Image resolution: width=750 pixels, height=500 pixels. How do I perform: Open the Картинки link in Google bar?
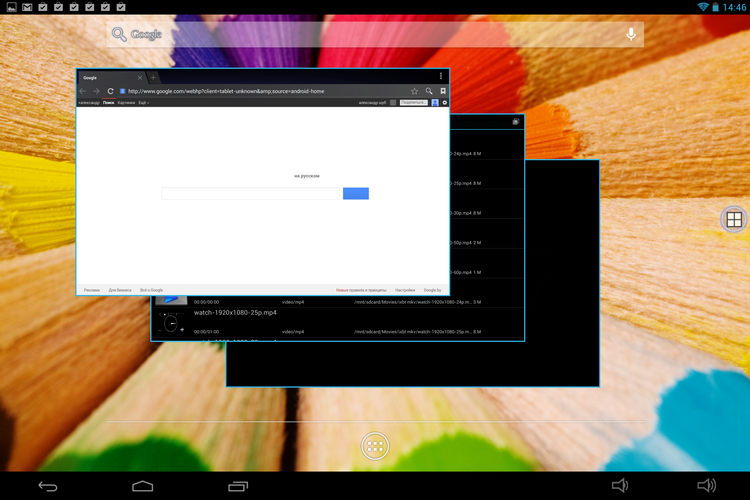point(126,102)
